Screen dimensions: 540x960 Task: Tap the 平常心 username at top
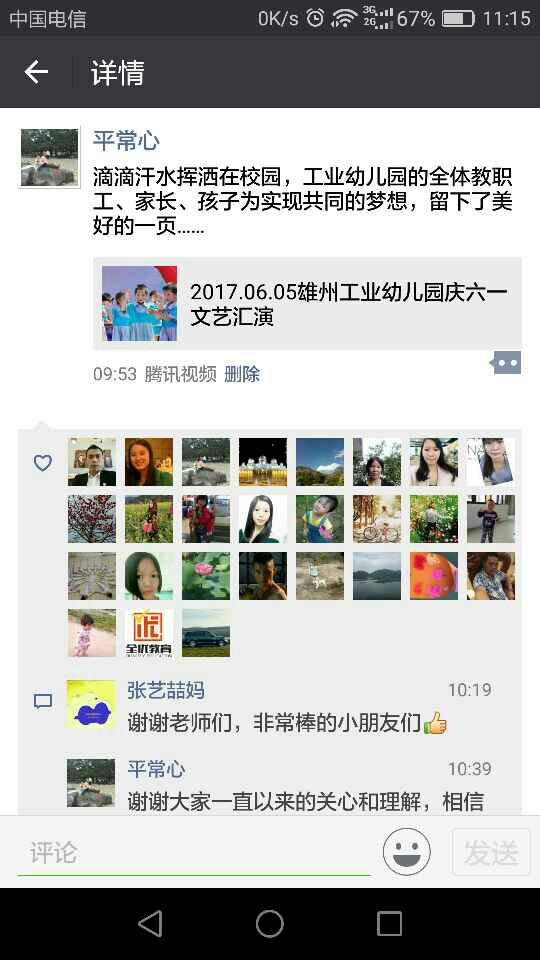pos(126,141)
